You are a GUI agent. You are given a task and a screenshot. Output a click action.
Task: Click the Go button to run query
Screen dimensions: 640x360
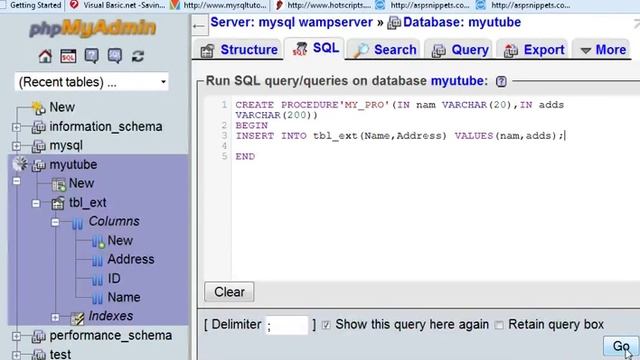click(x=621, y=346)
